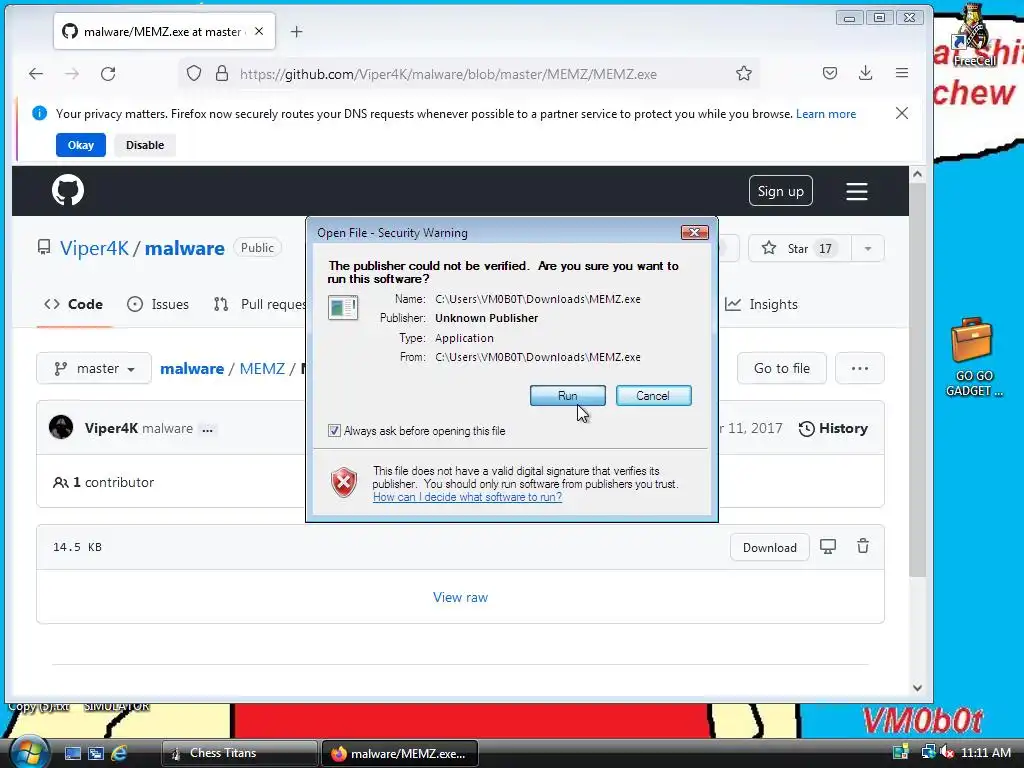Open the Pocket save icon
The height and width of the screenshot is (768, 1024).
[x=829, y=73]
